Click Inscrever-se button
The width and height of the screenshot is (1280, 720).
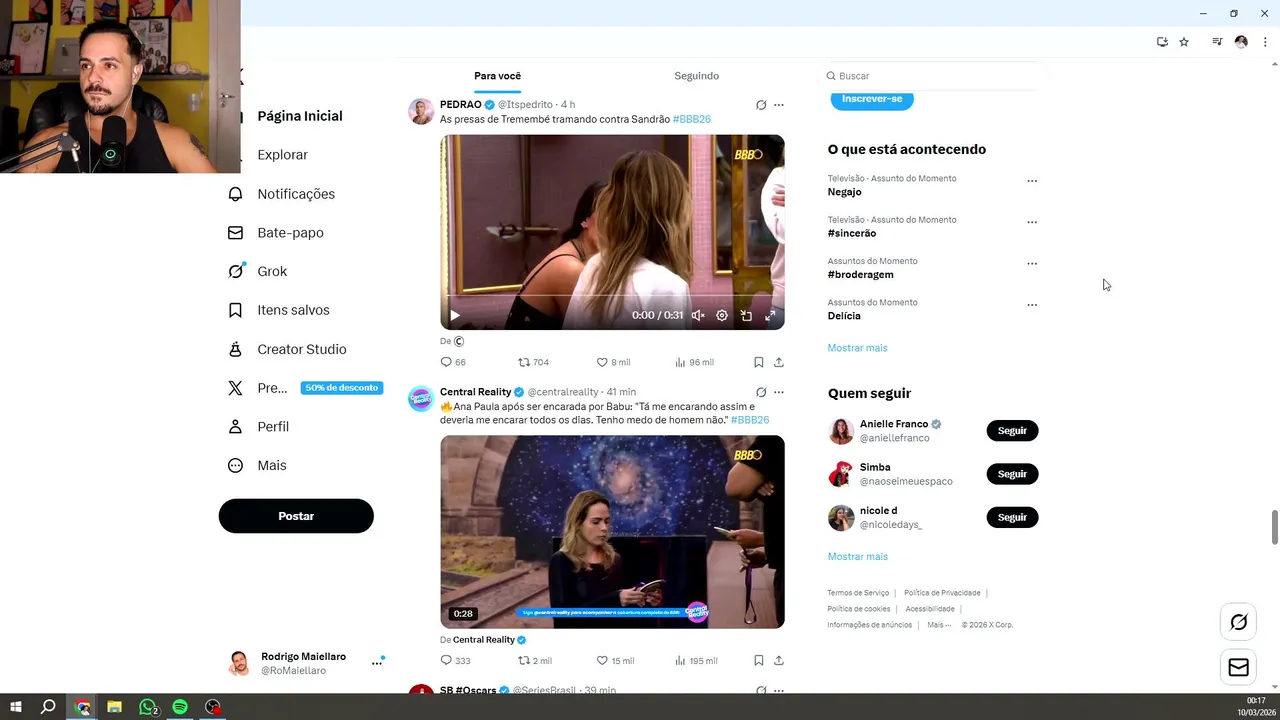point(872,99)
